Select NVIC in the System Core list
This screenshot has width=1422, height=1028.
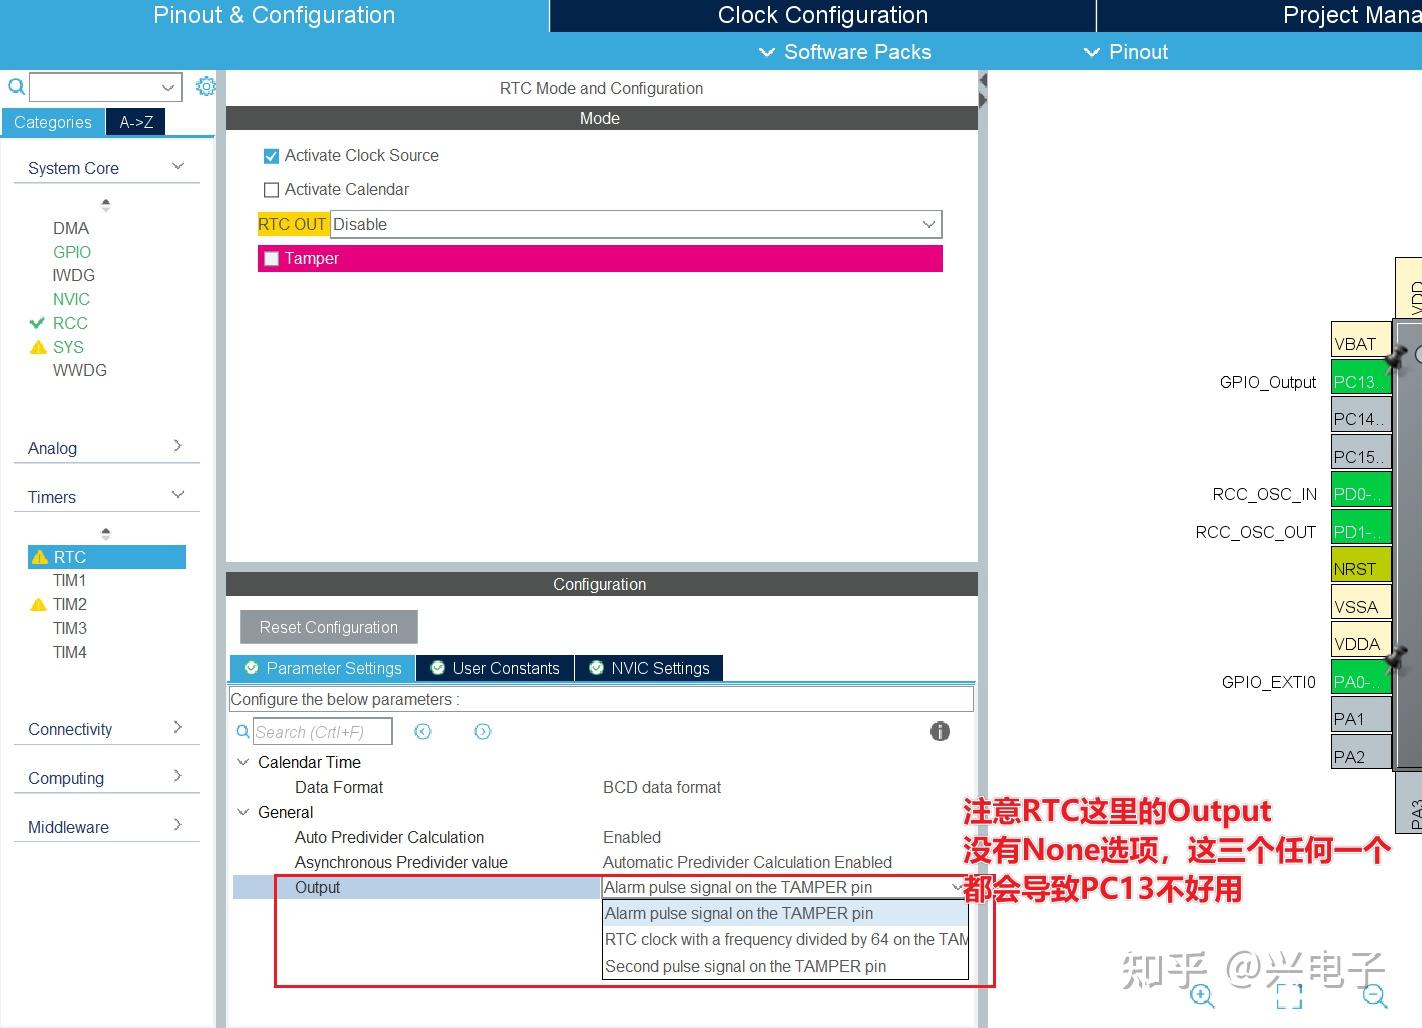pos(71,299)
